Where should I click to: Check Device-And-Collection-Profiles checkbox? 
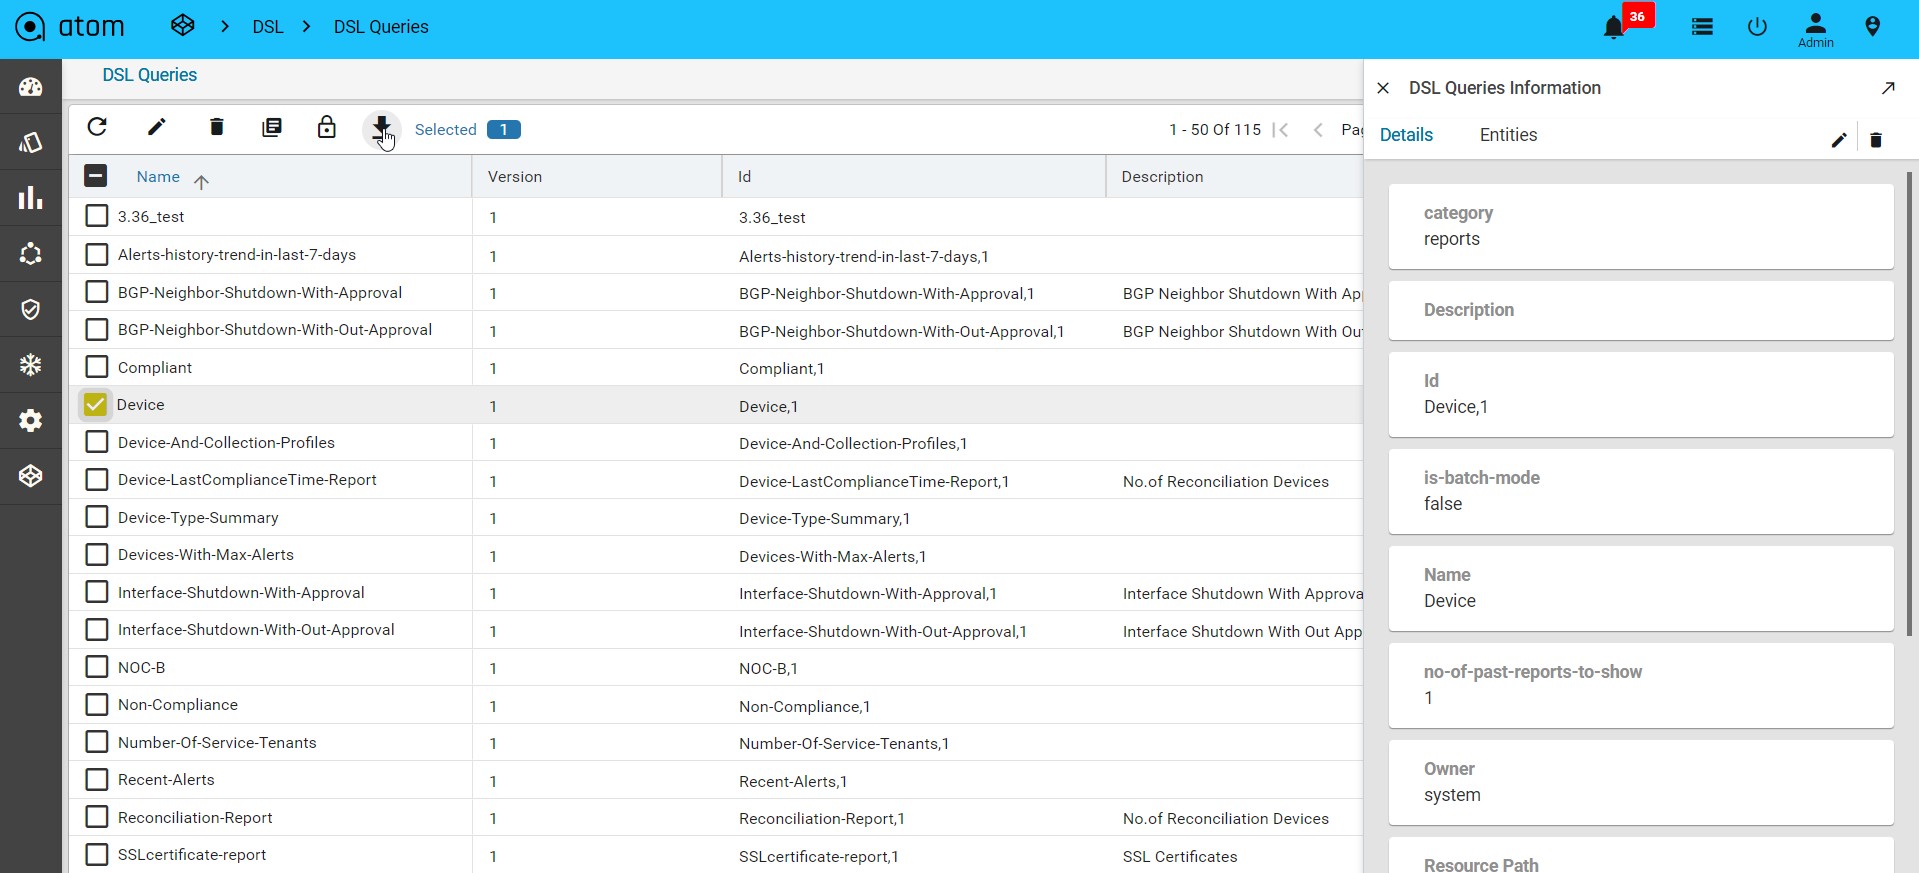click(97, 442)
